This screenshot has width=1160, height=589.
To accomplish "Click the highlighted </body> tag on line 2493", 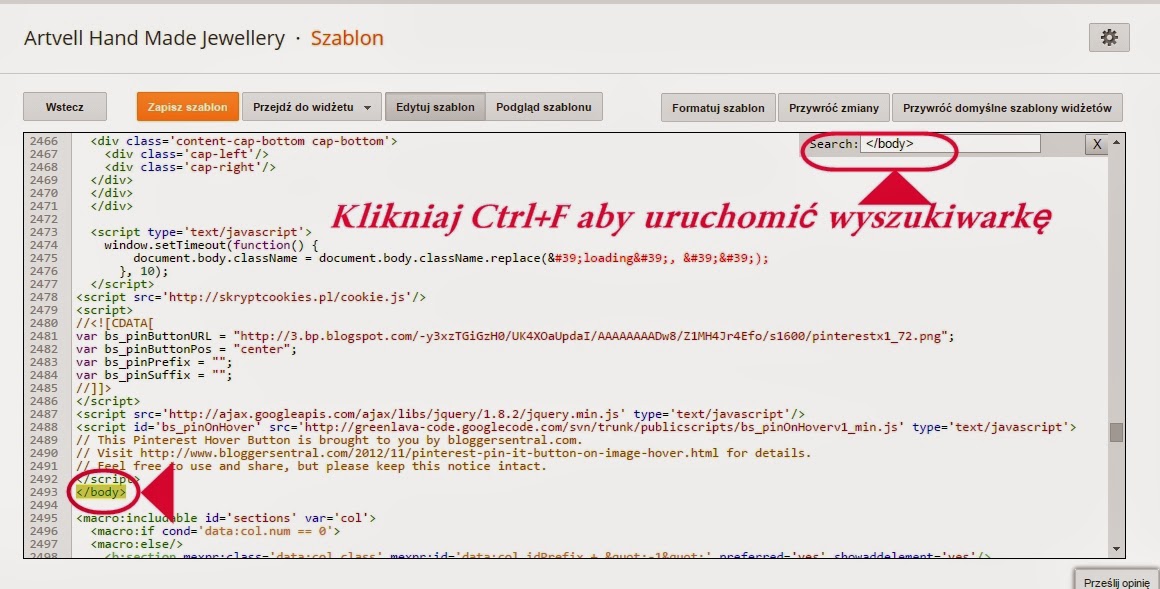I will pos(101,492).
